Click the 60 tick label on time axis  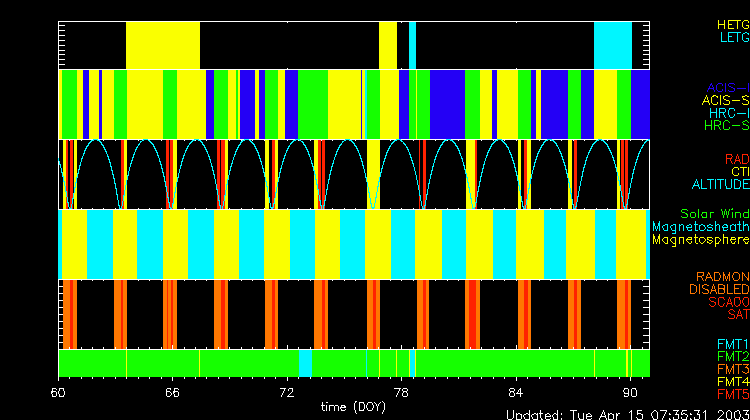point(60,392)
